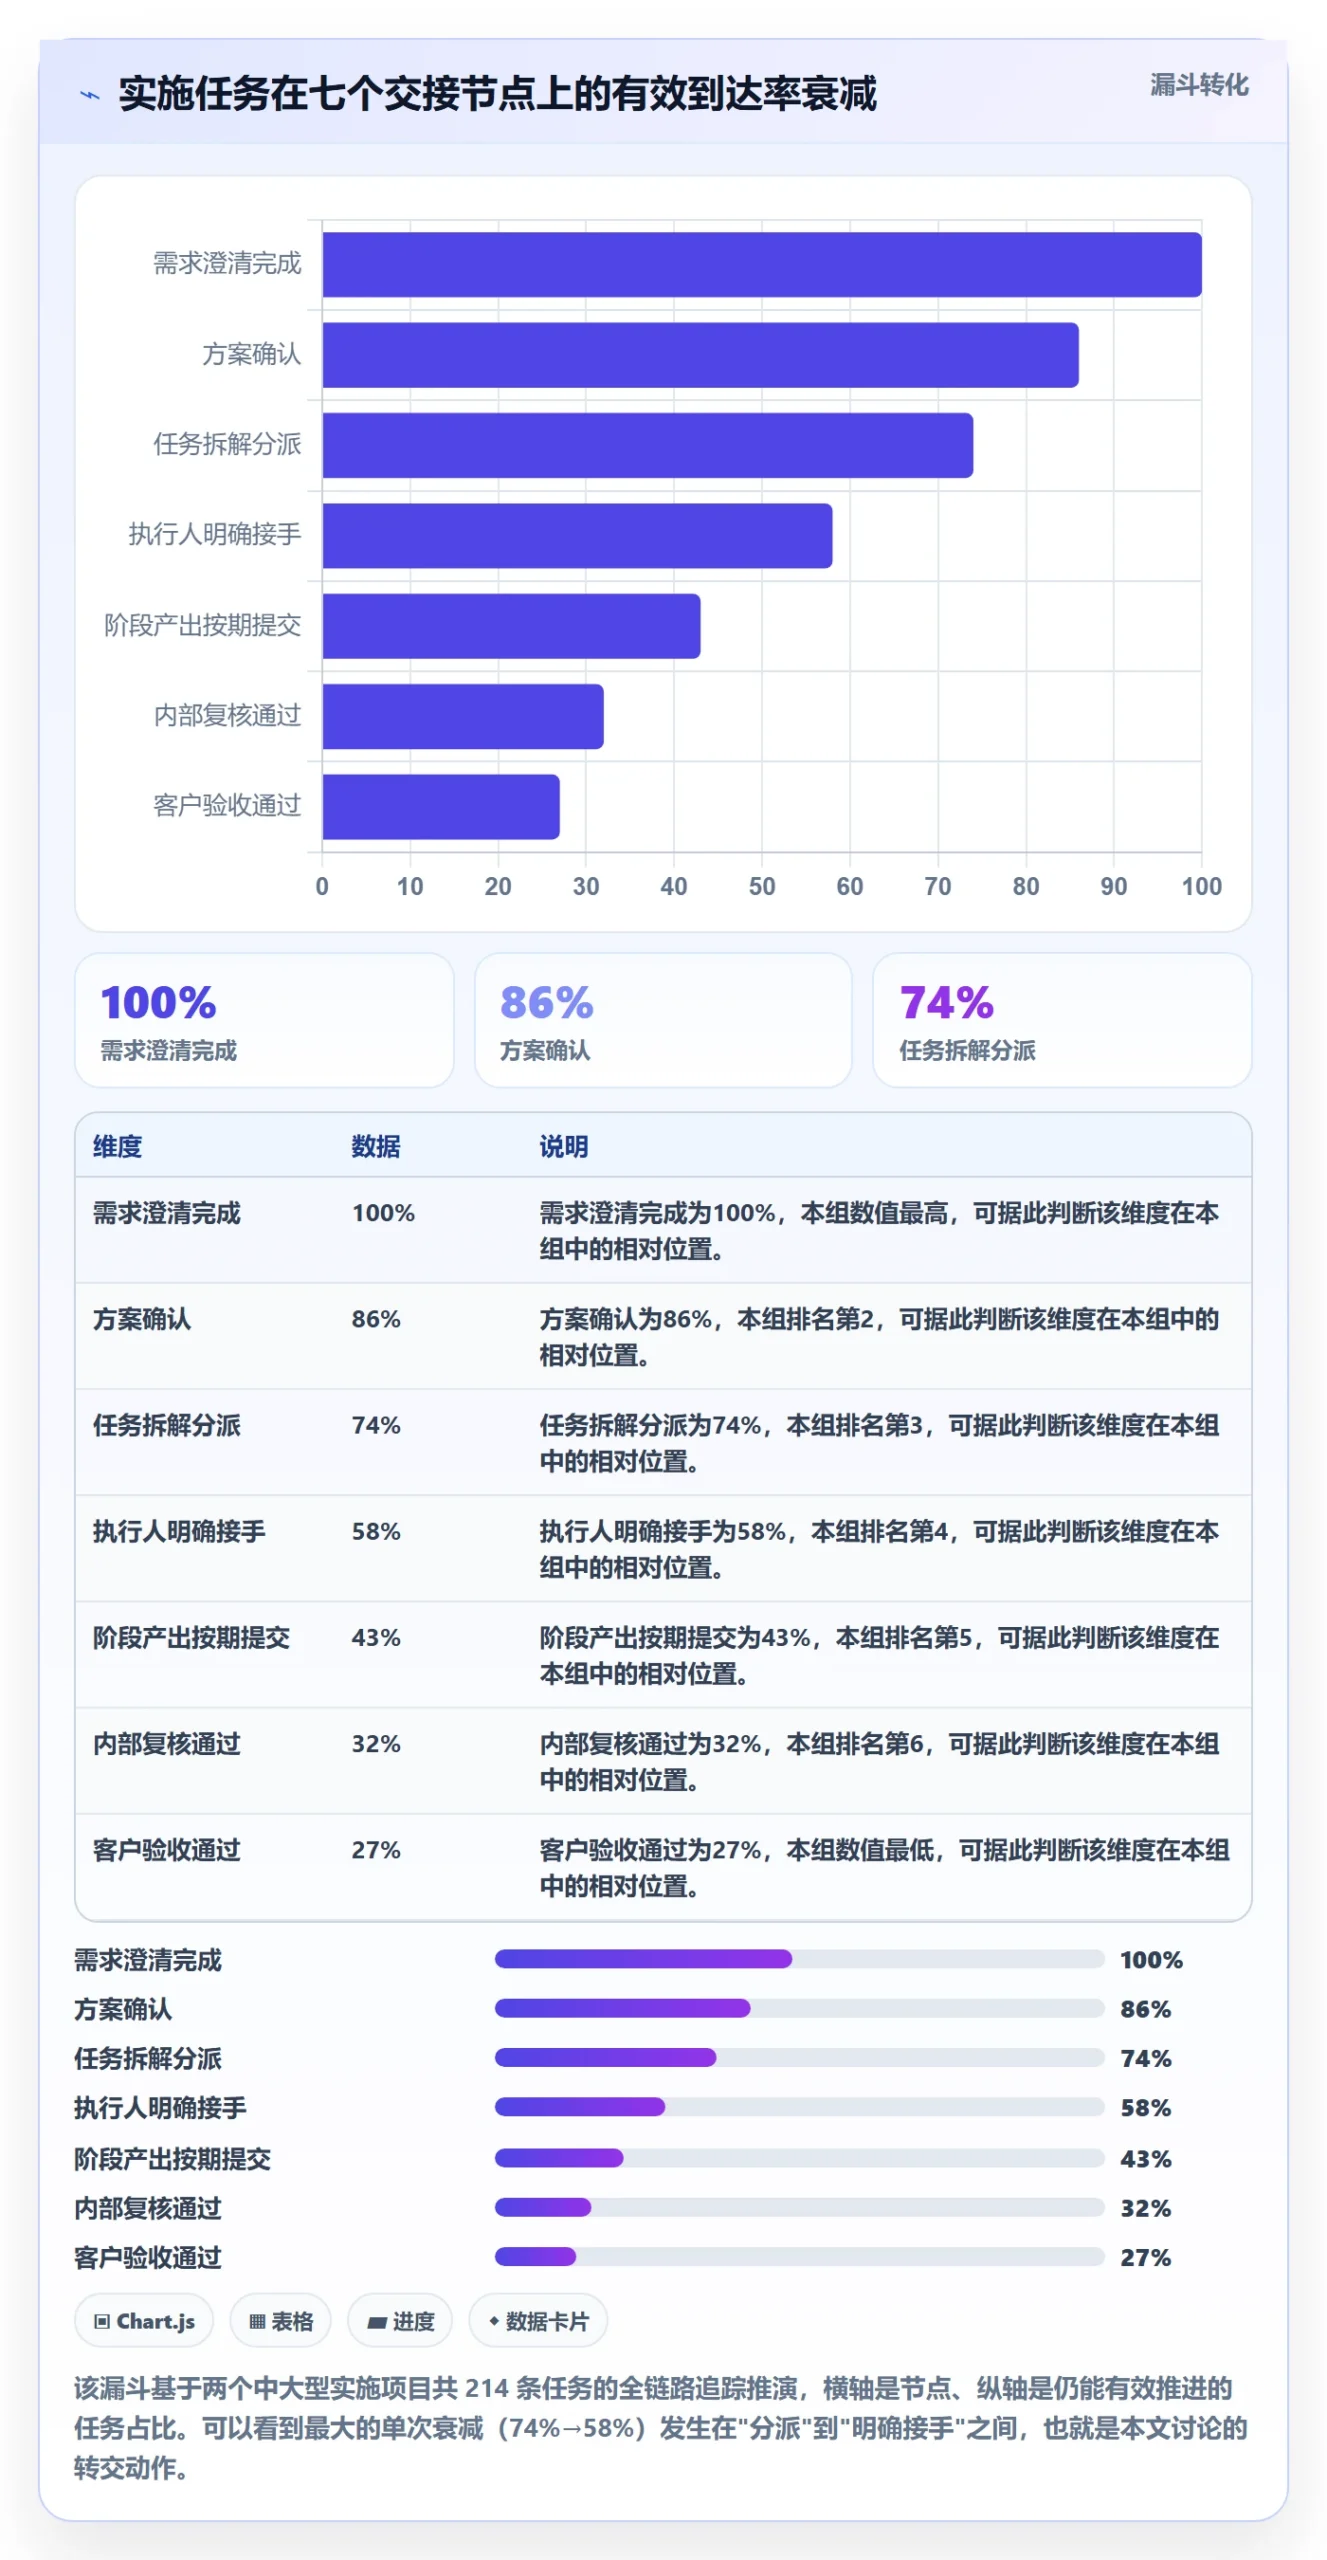Click the 任务拆解分派 74% progress bar

tap(799, 2057)
